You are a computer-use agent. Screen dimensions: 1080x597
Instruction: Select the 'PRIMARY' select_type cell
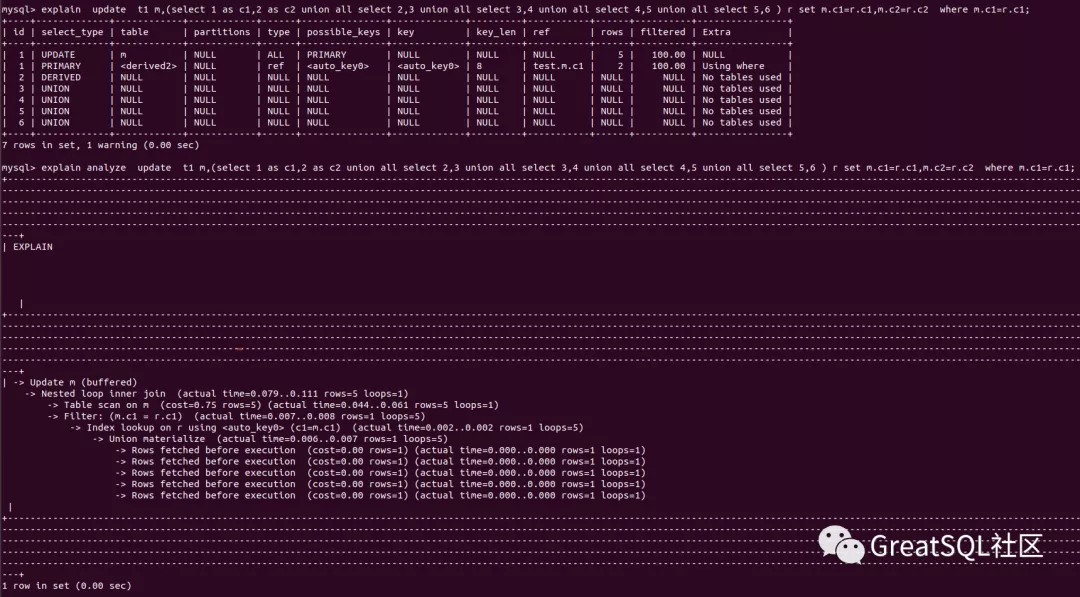[61, 66]
